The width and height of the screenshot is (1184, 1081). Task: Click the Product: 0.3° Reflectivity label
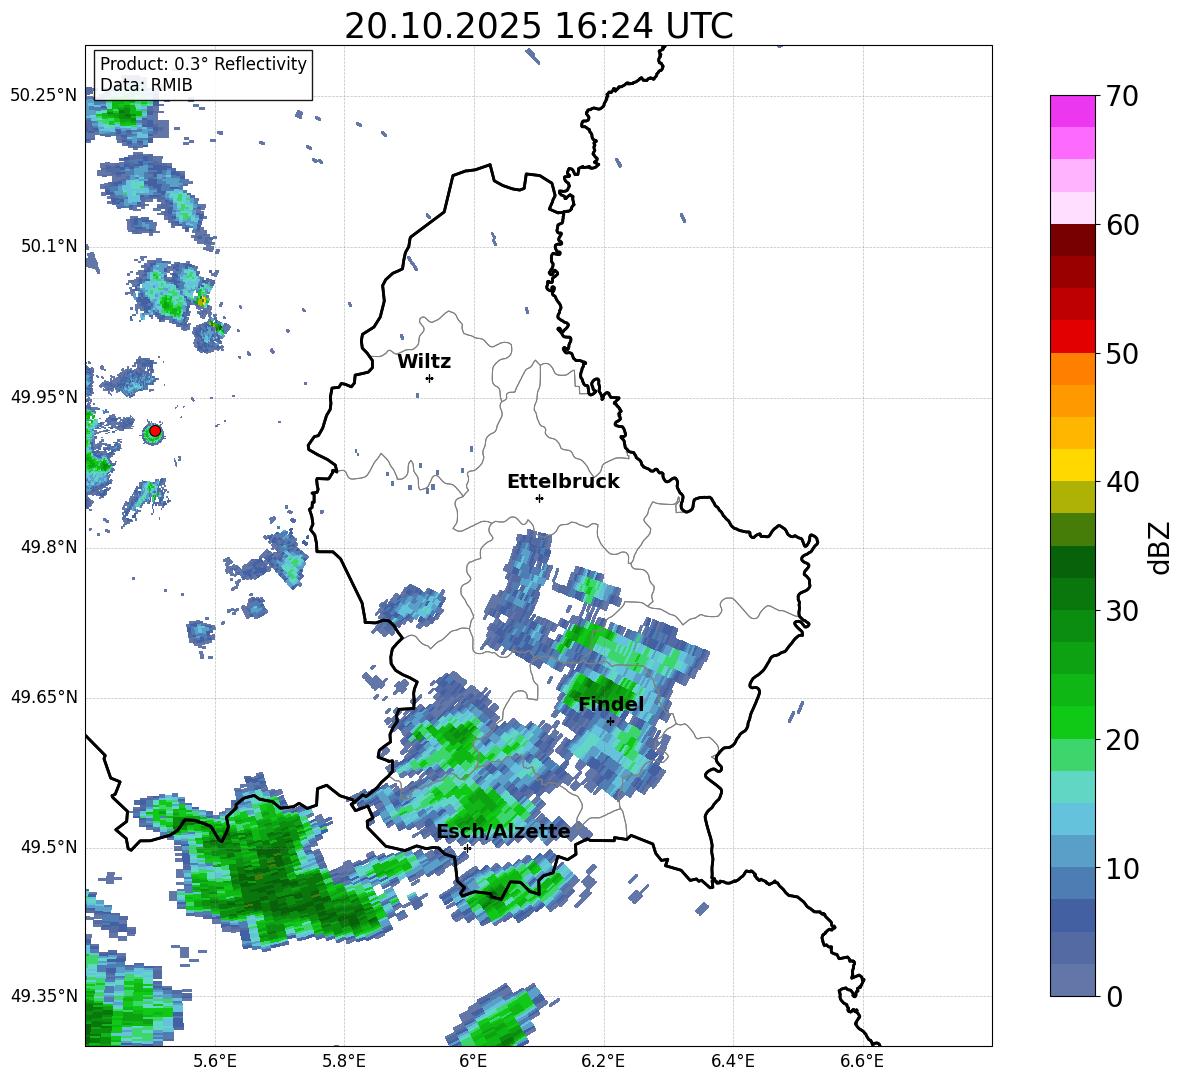[x=203, y=64]
